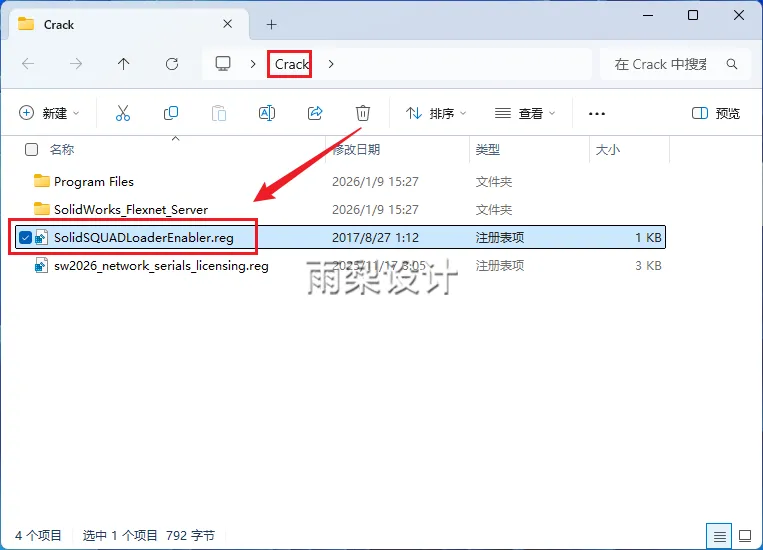Screen dimensions: 763x550
Task: Go back with the left arrow
Action: click(x=28, y=64)
